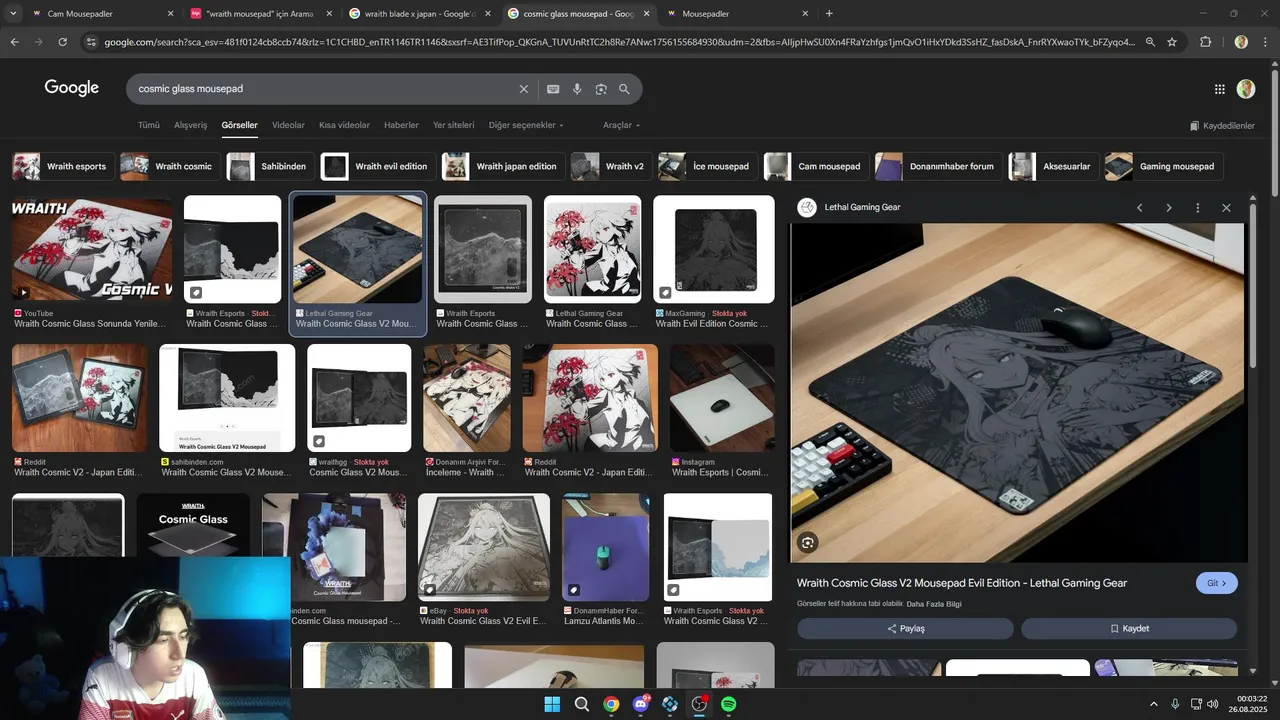Viewport: 1280px width, 720px height.
Task: Open YouTube Wraith Cosmic Glass video thumbnail
Action: 92,249
